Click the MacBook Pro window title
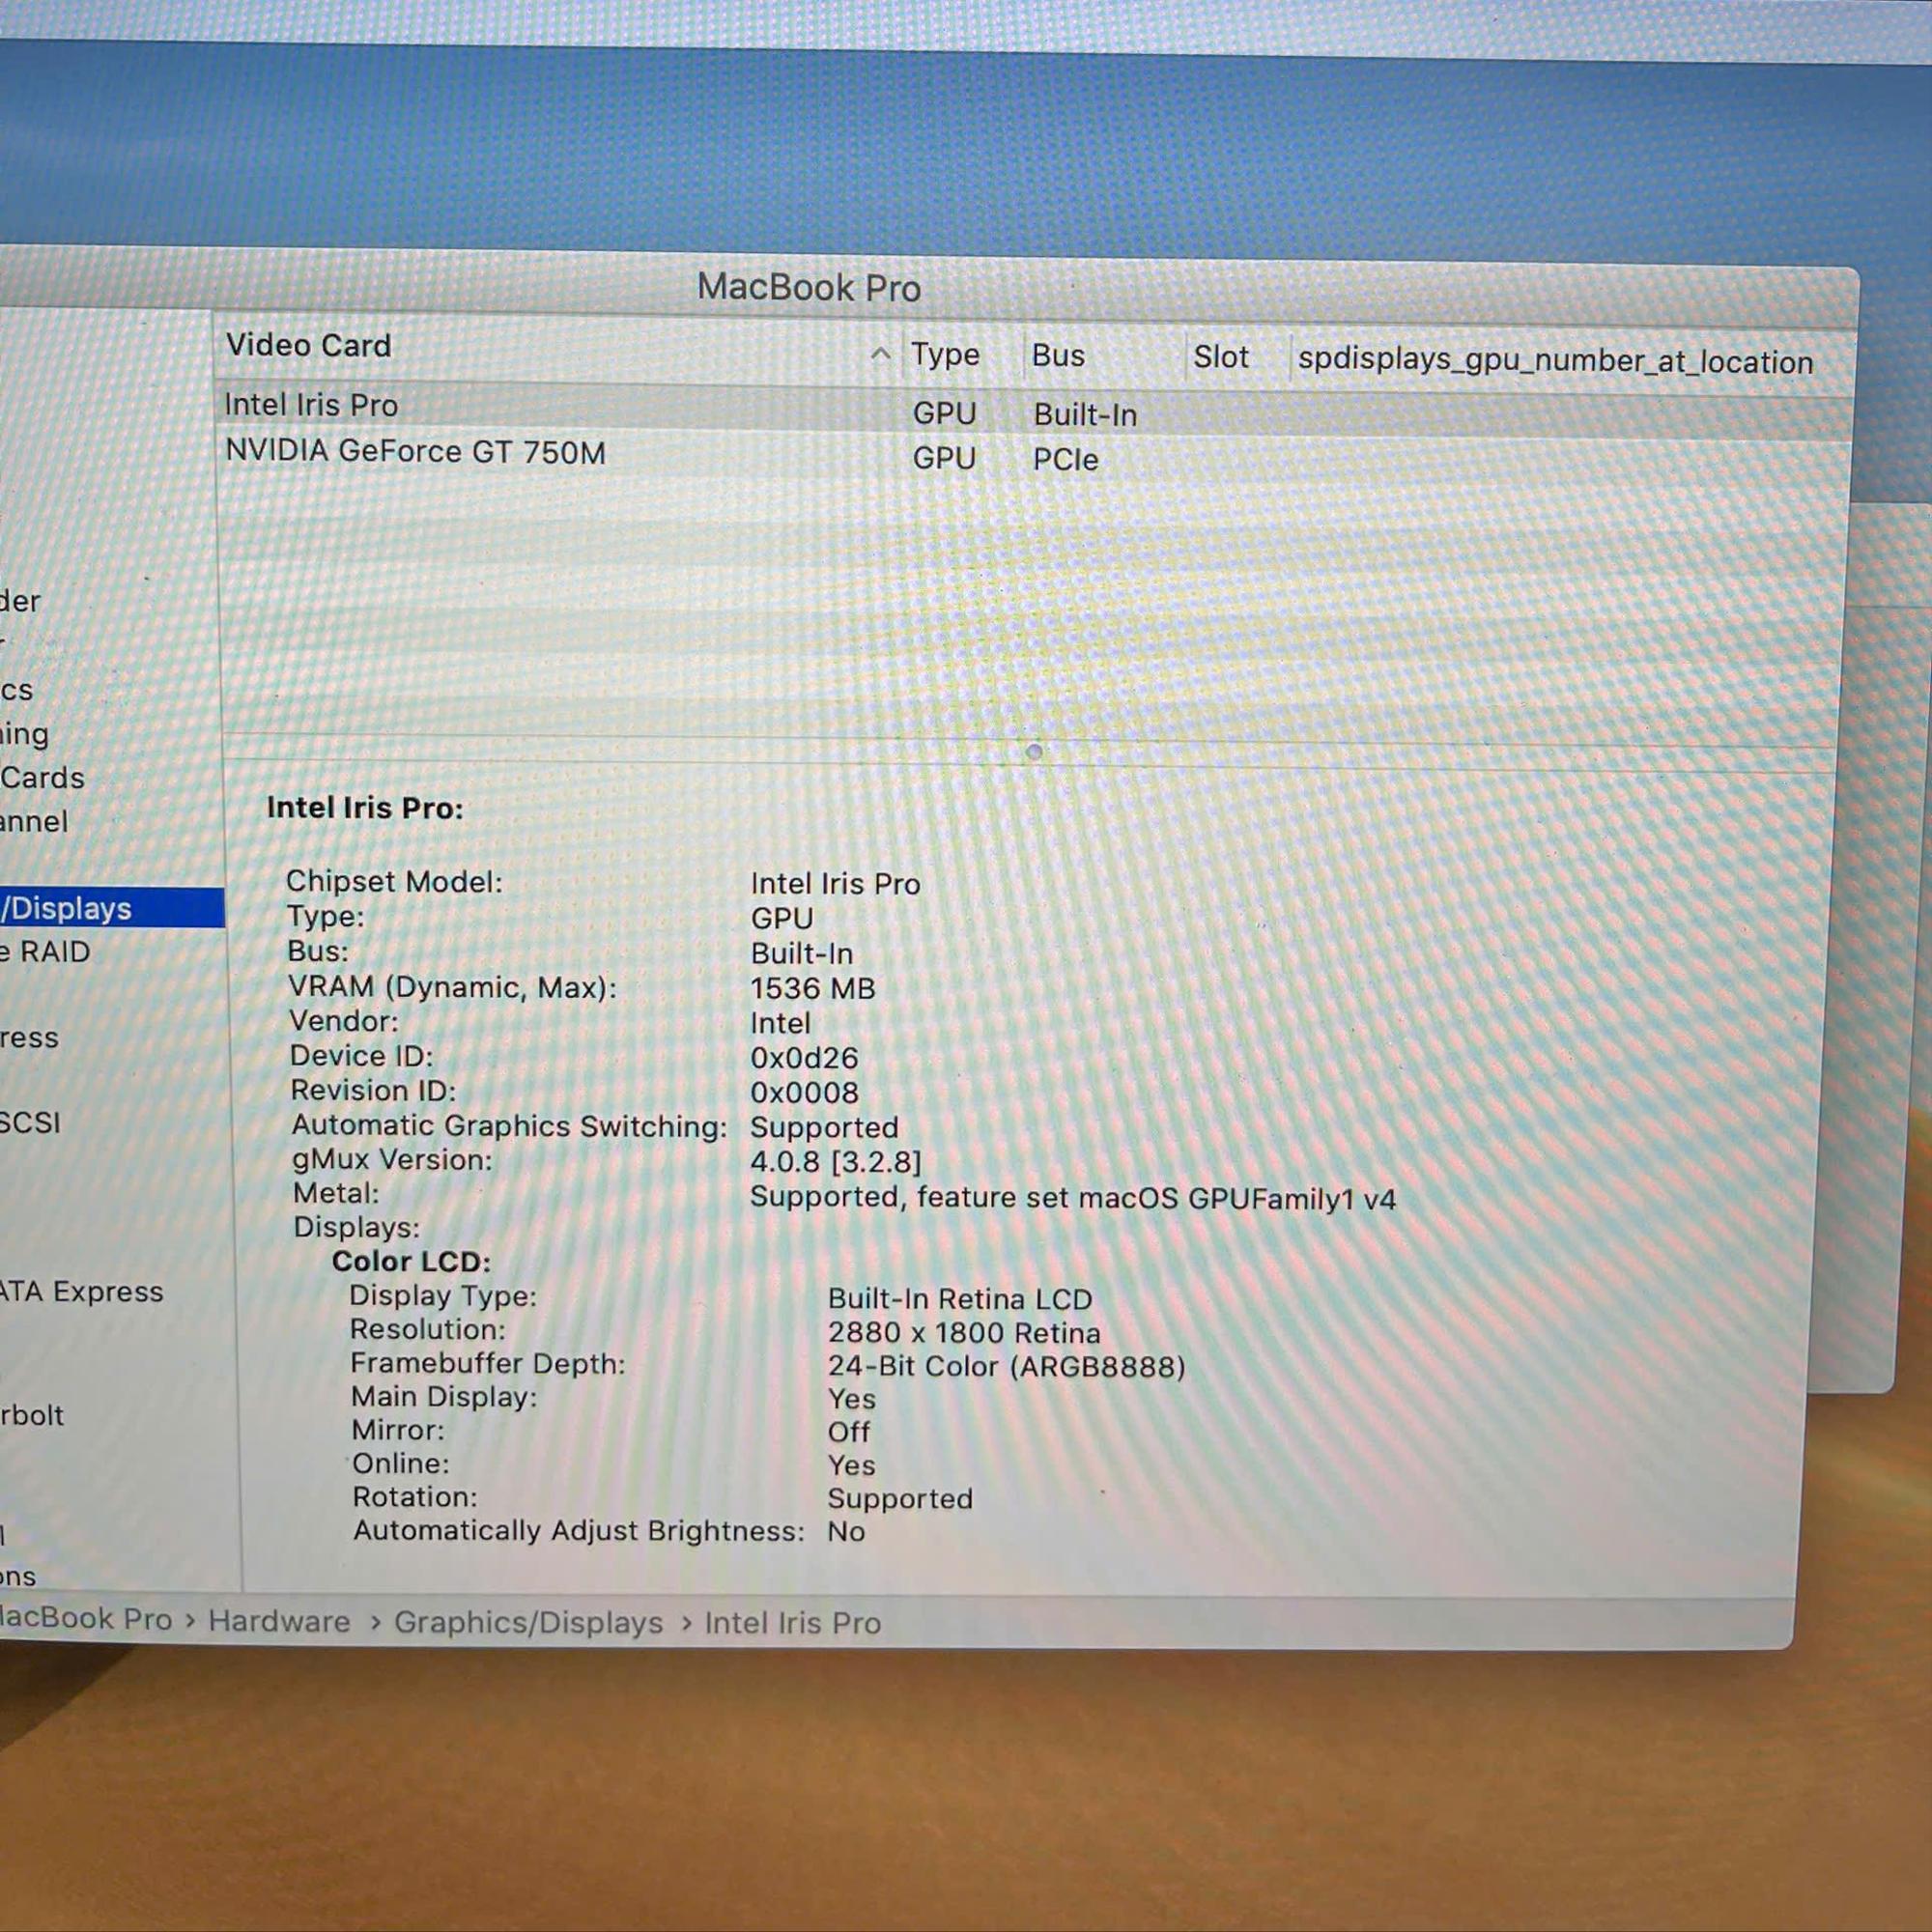1932x1932 pixels. click(808, 288)
